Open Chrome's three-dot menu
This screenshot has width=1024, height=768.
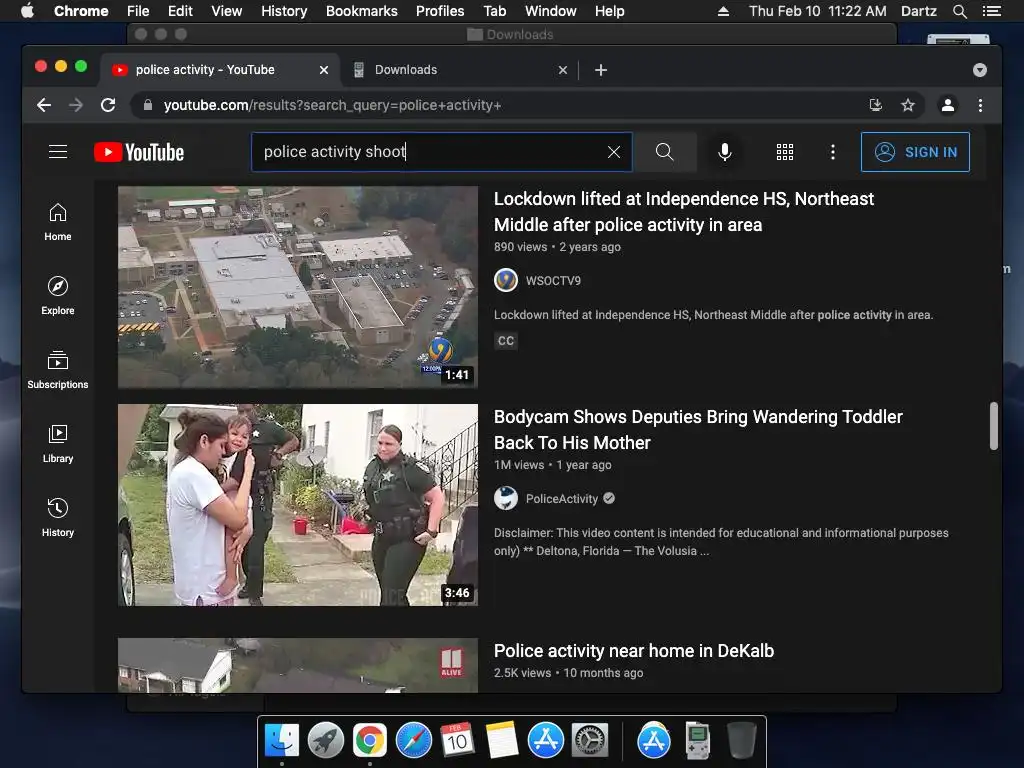pos(980,105)
